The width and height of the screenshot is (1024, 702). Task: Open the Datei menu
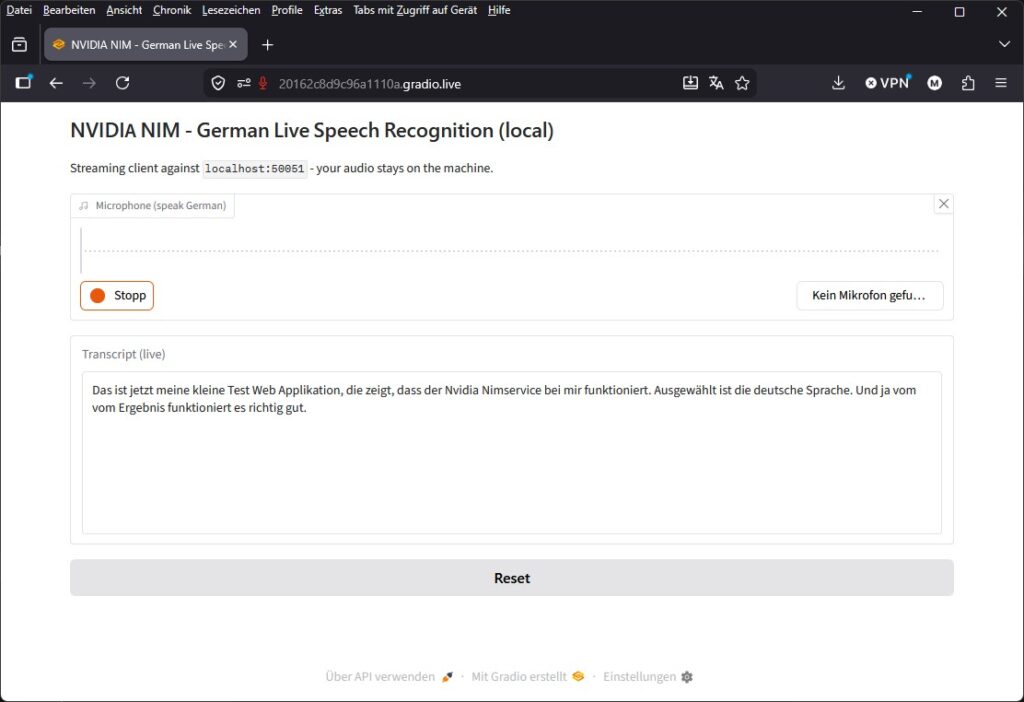(19, 10)
